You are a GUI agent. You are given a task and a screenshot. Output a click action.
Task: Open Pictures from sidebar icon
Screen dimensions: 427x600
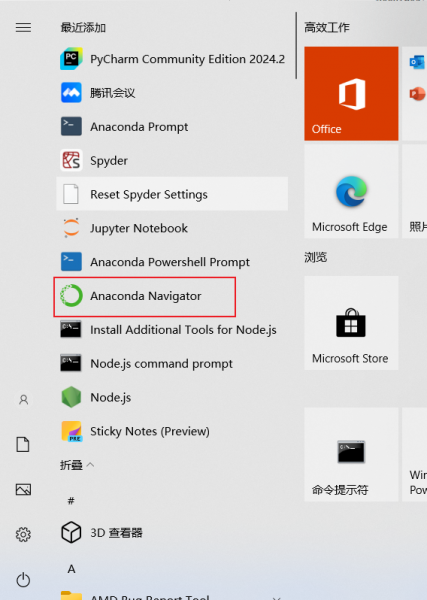click(x=23, y=489)
